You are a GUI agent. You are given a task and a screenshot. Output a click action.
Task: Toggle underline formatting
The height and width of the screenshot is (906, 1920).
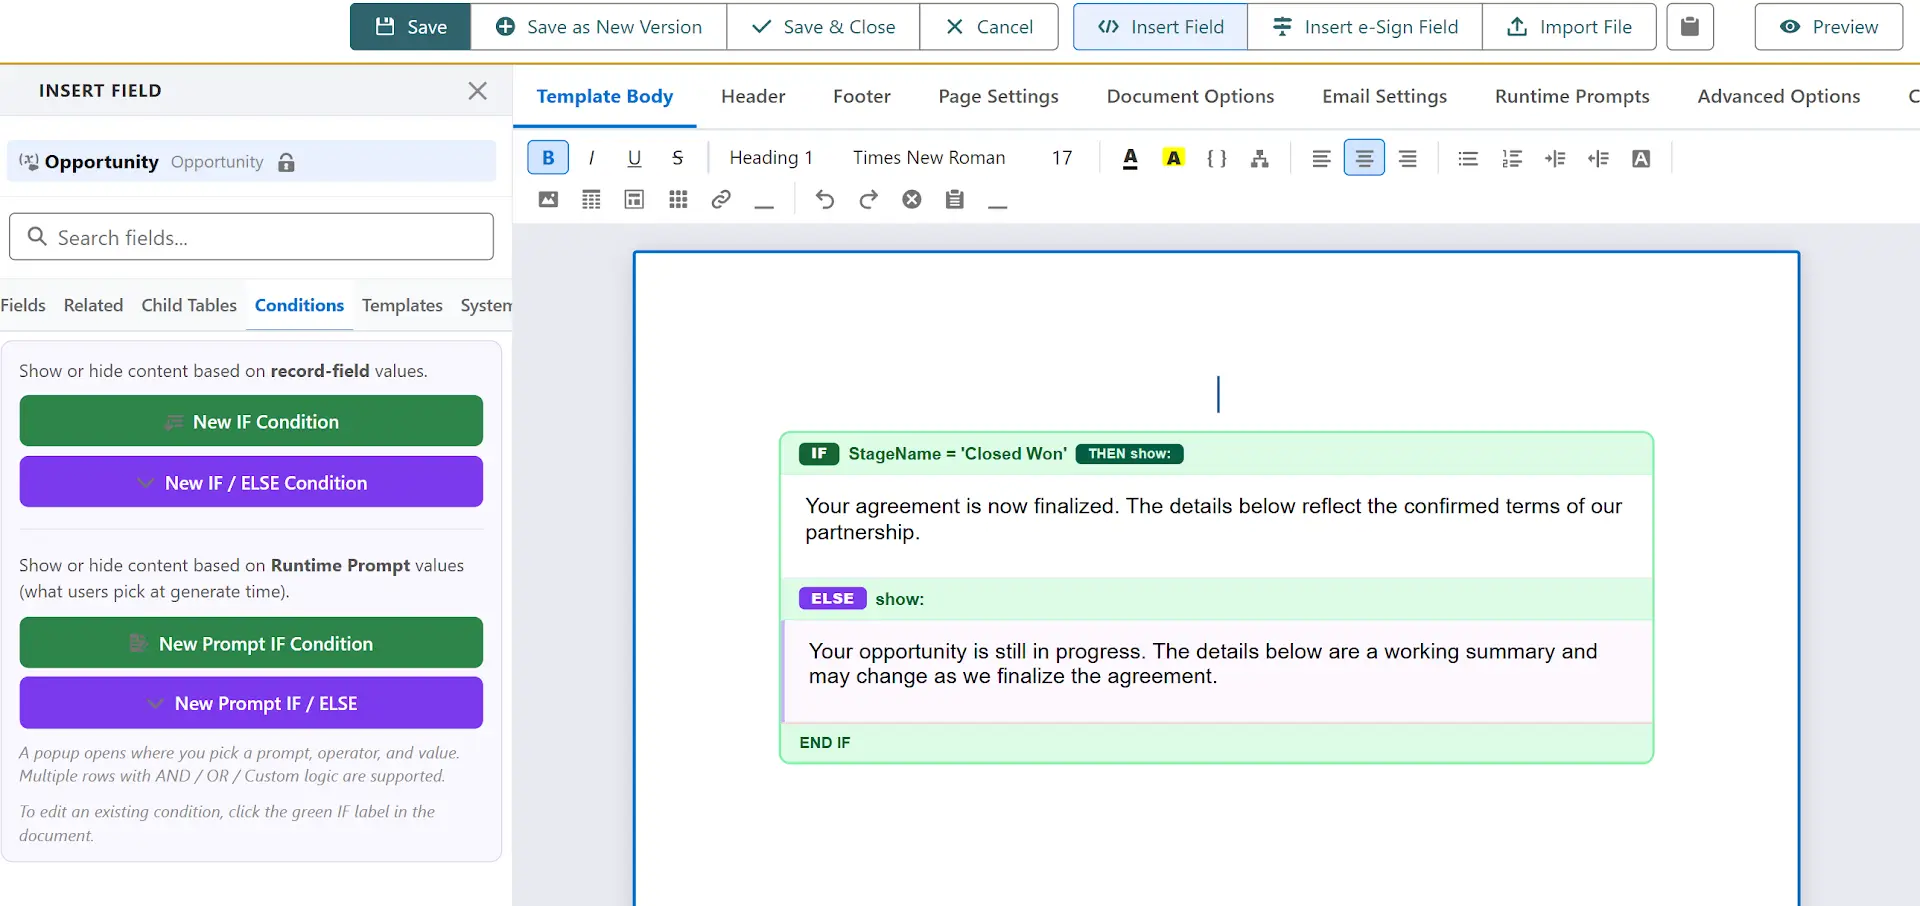(x=634, y=158)
